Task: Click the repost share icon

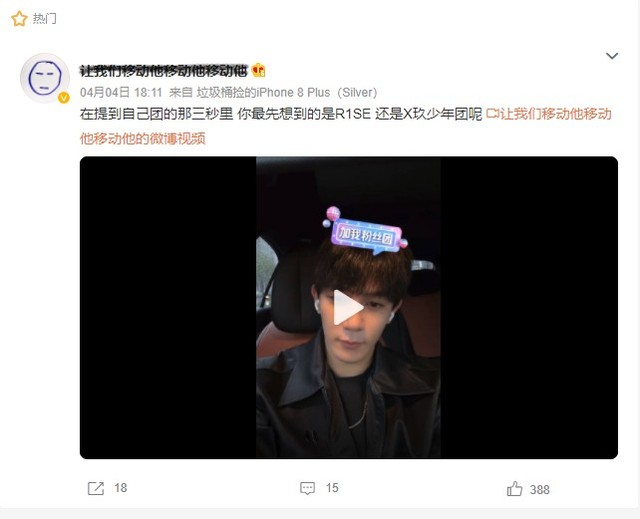Action: 96,488
